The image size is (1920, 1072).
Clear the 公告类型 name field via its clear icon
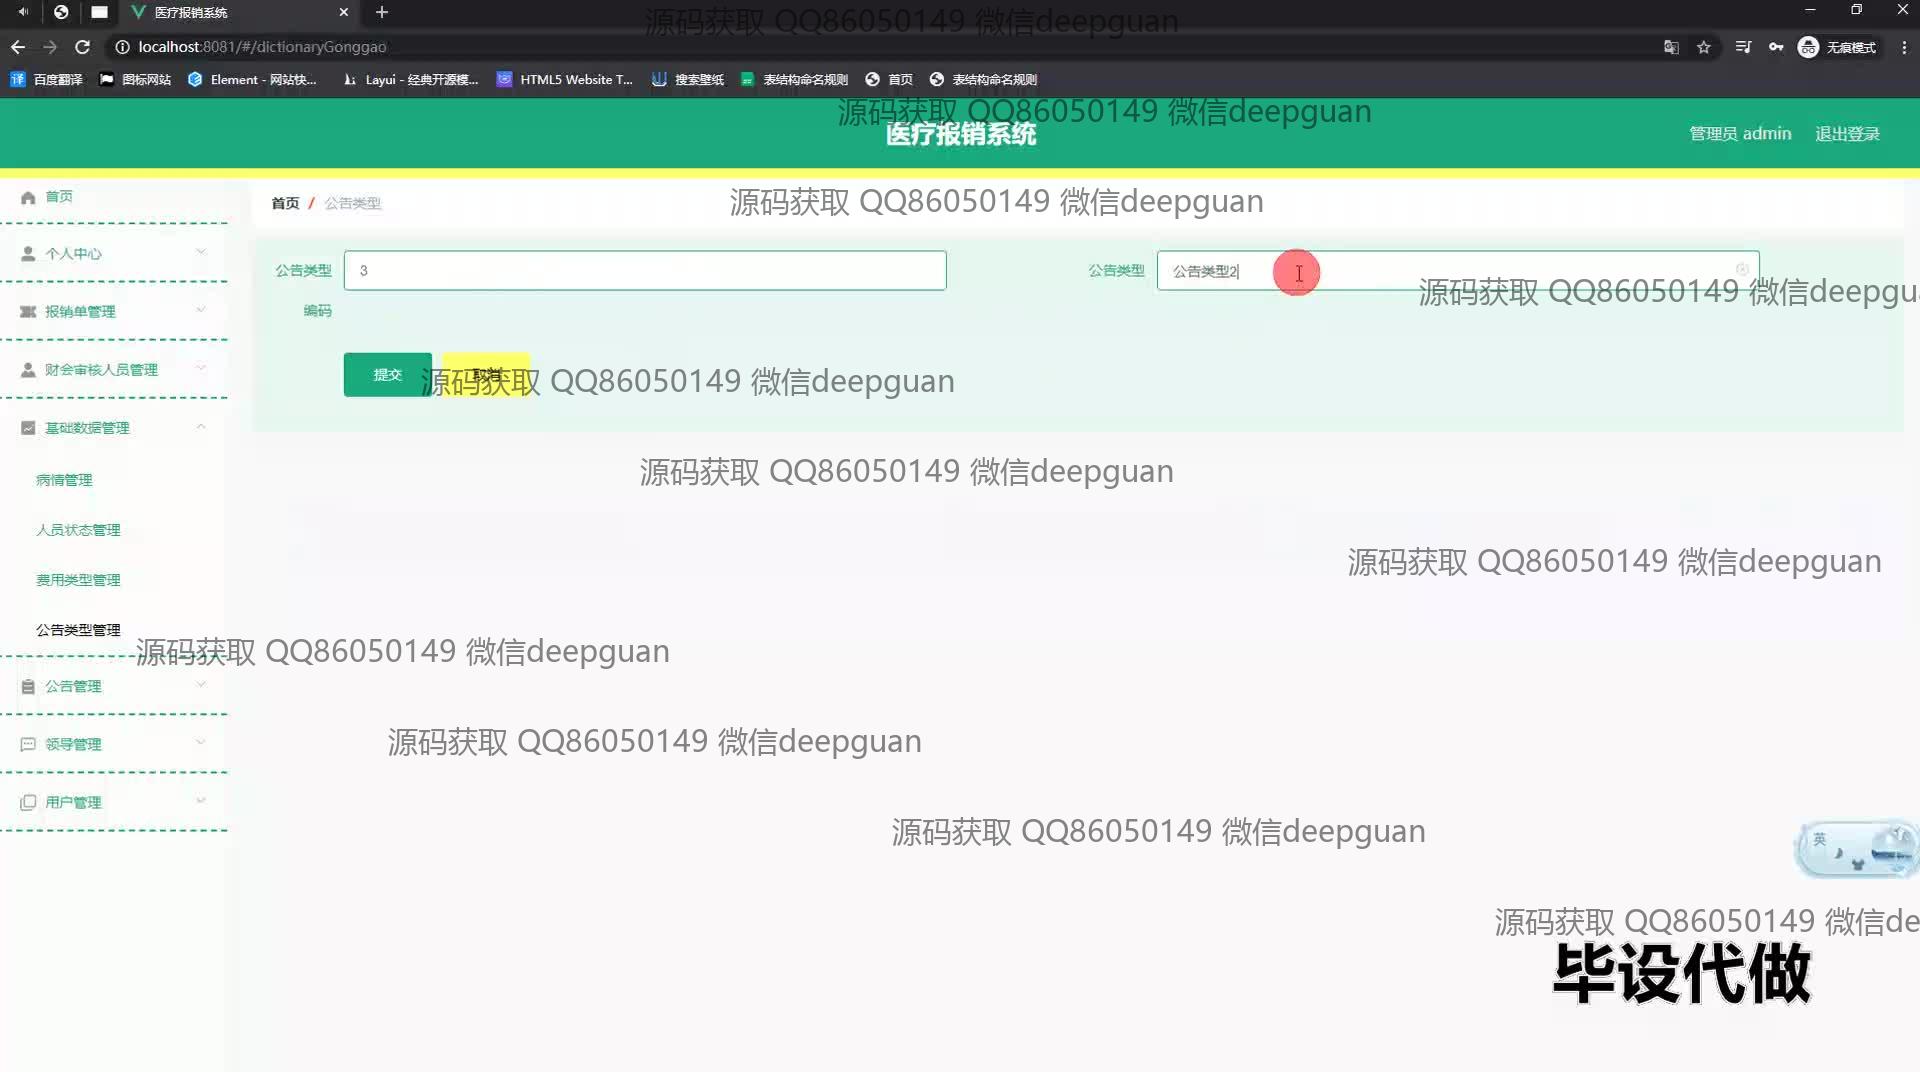click(1742, 270)
